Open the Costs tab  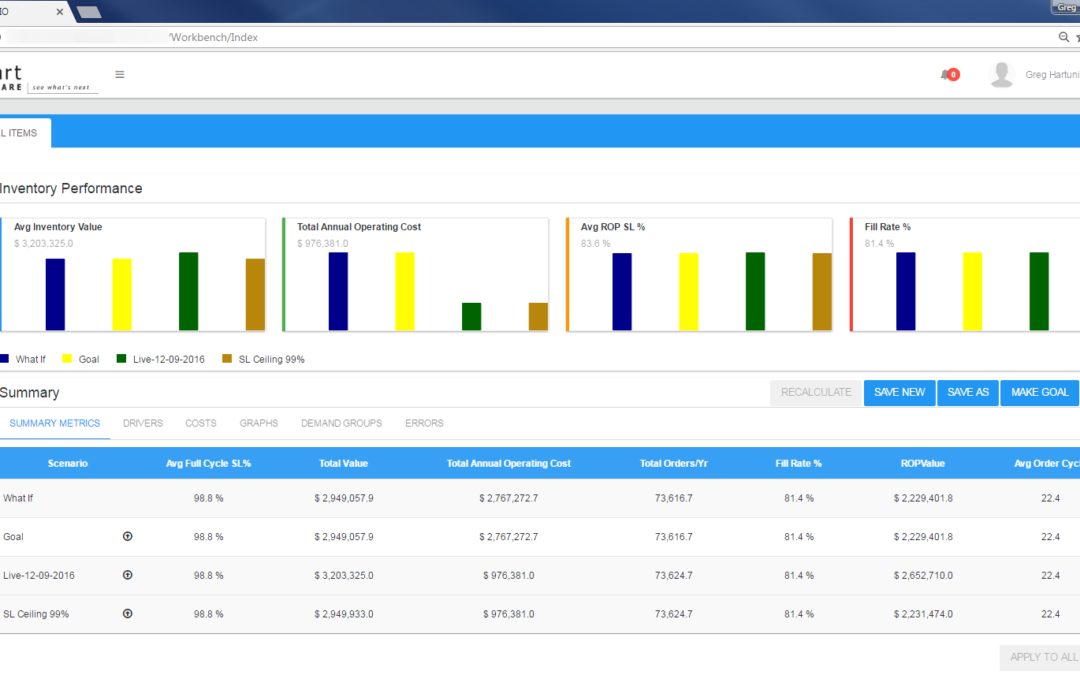(200, 423)
